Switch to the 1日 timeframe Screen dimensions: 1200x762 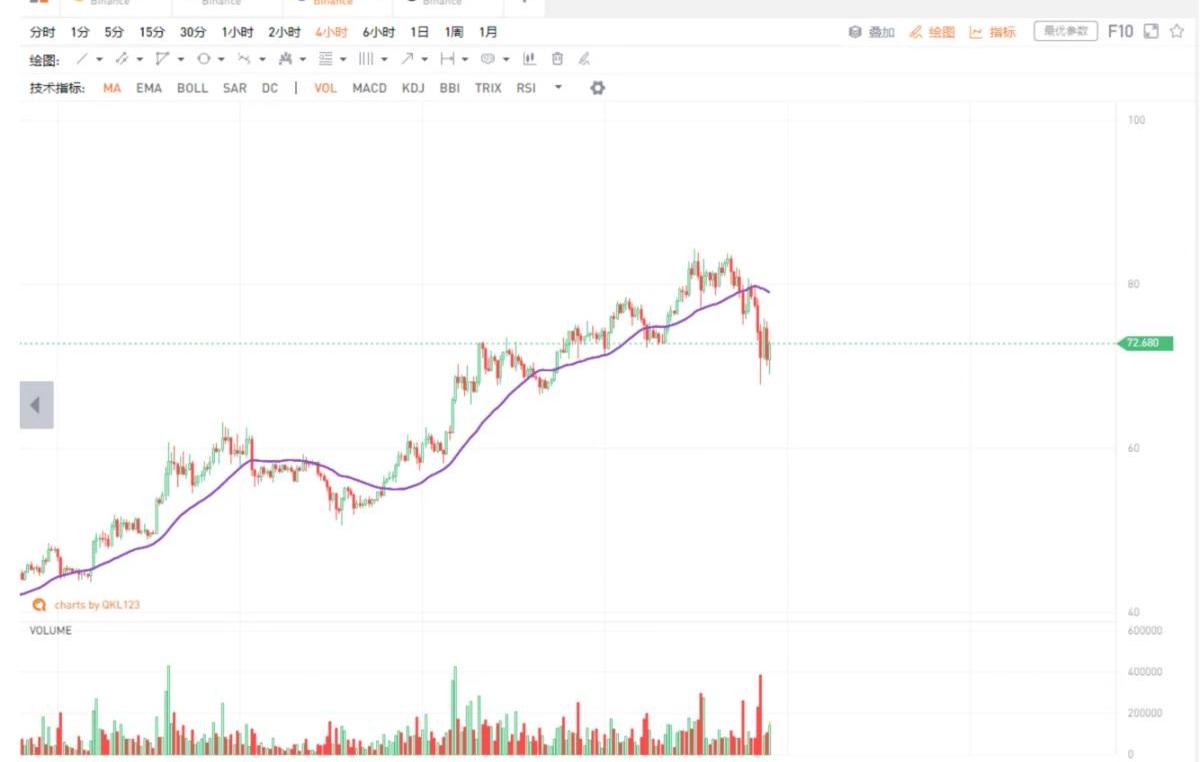tap(420, 32)
